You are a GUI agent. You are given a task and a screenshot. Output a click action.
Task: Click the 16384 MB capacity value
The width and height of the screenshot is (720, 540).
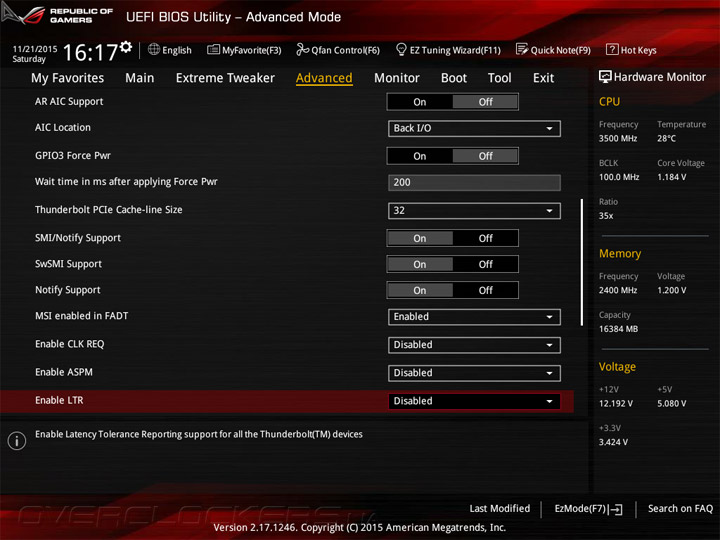click(618, 329)
